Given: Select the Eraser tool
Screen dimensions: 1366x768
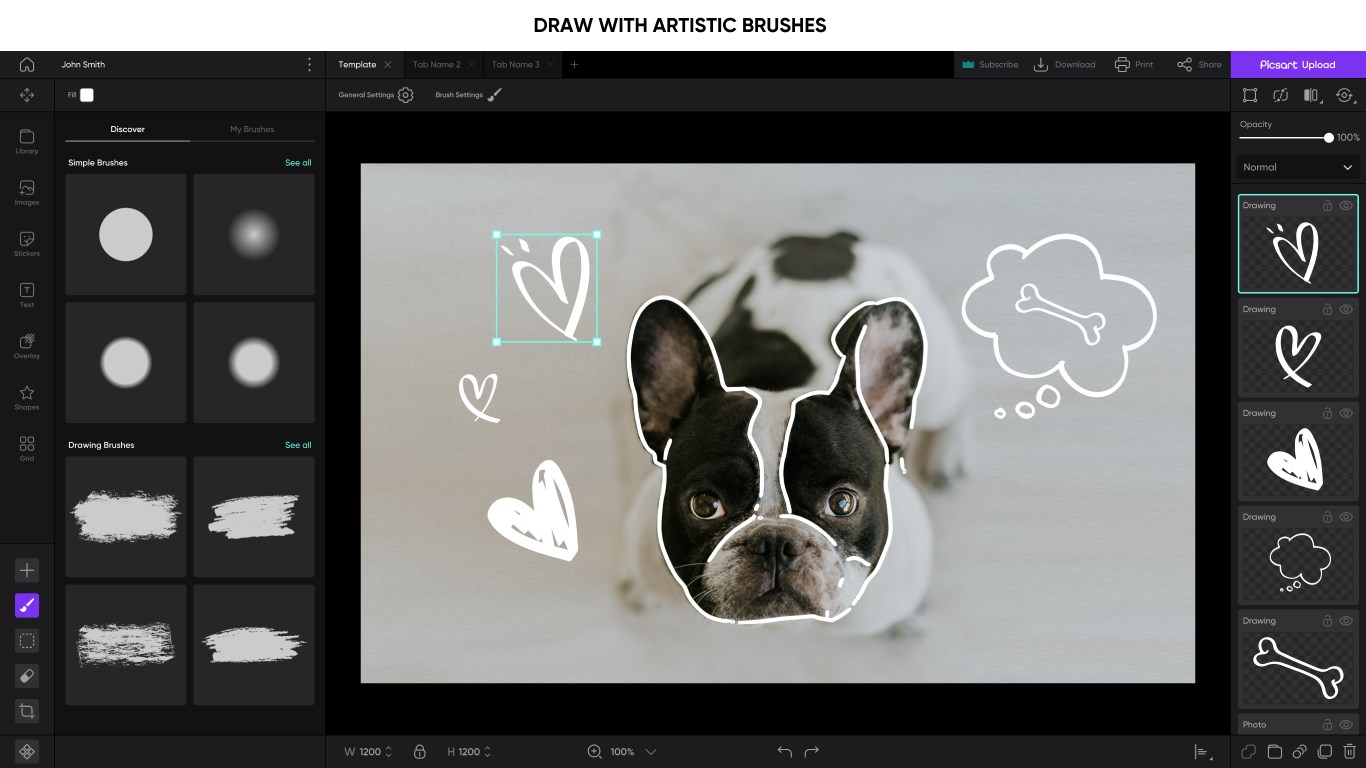Looking at the screenshot, I should [27, 676].
